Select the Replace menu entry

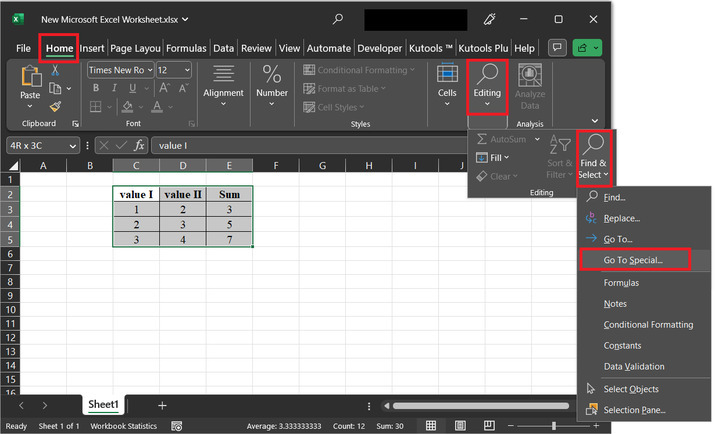click(x=621, y=218)
